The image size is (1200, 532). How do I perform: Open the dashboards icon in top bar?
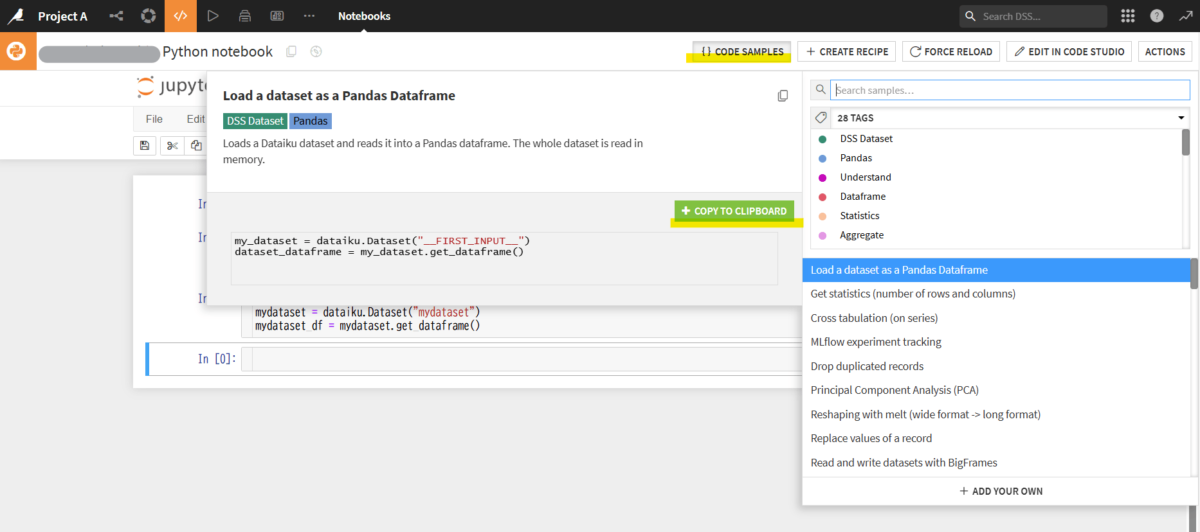pyautogui.click(x=277, y=16)
